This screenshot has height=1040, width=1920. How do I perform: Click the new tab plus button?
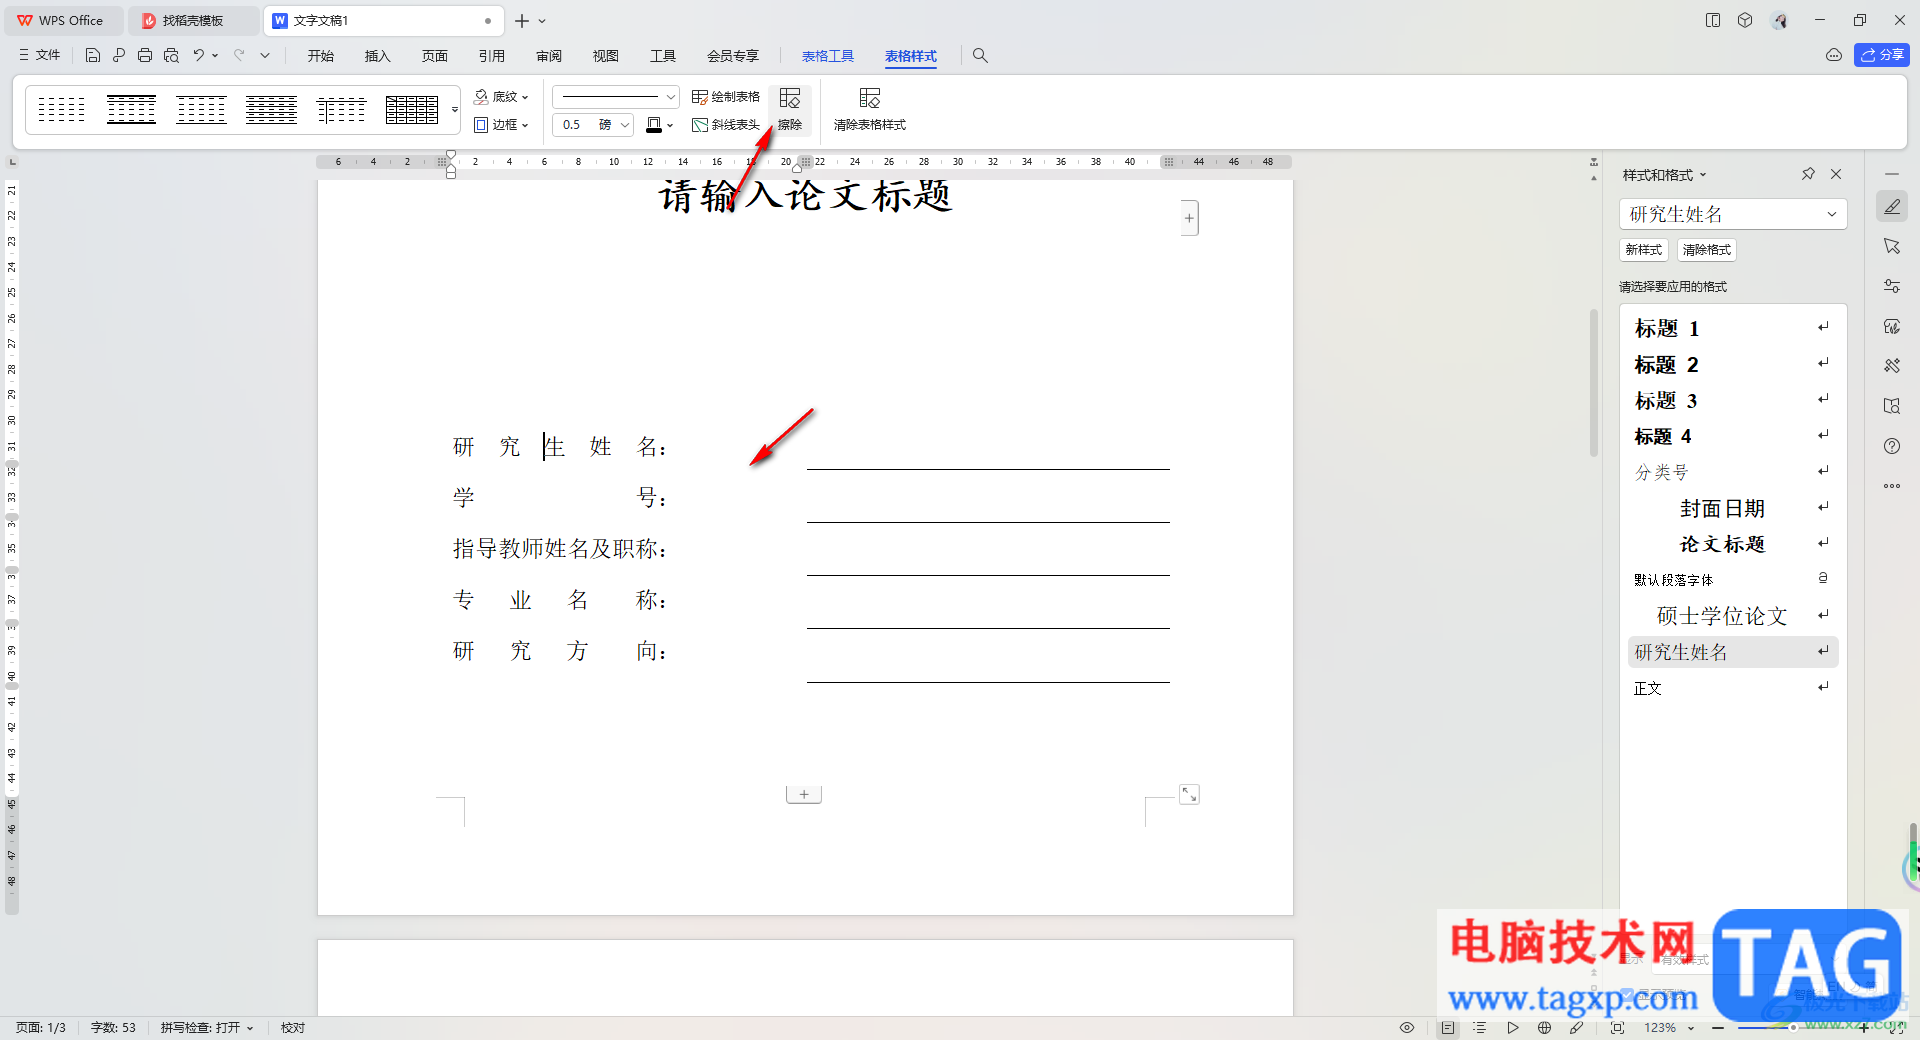(x=522, y=20)
